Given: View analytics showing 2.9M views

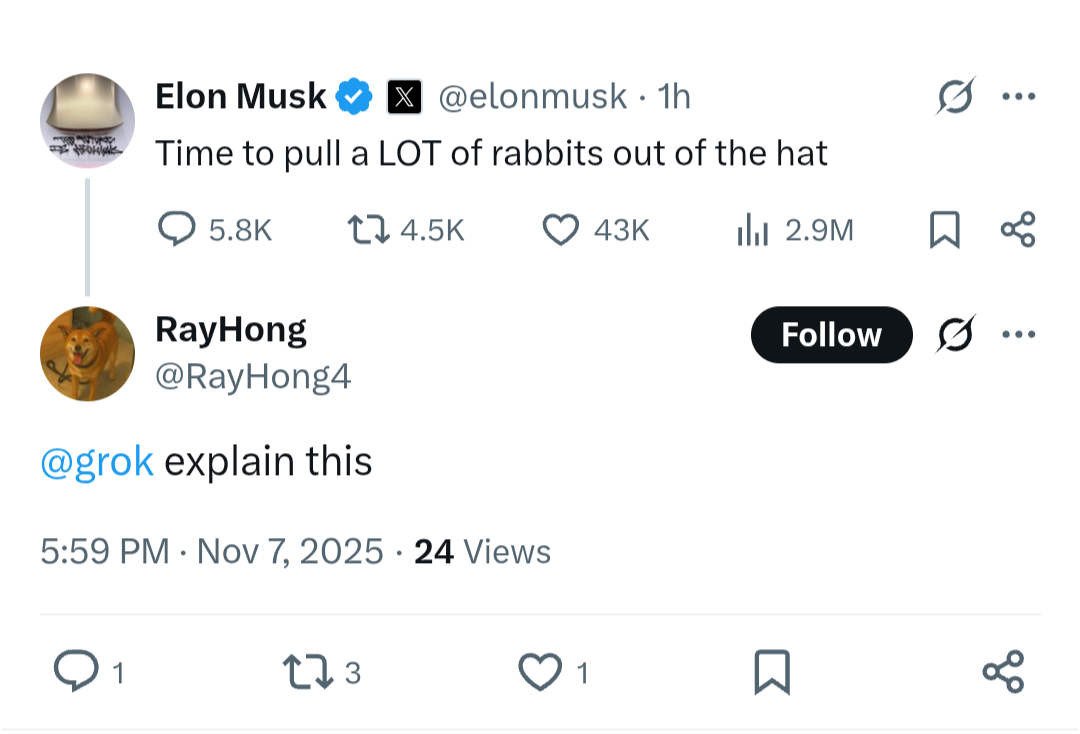Looking at the screenshot, I should [x=795, y=229].
